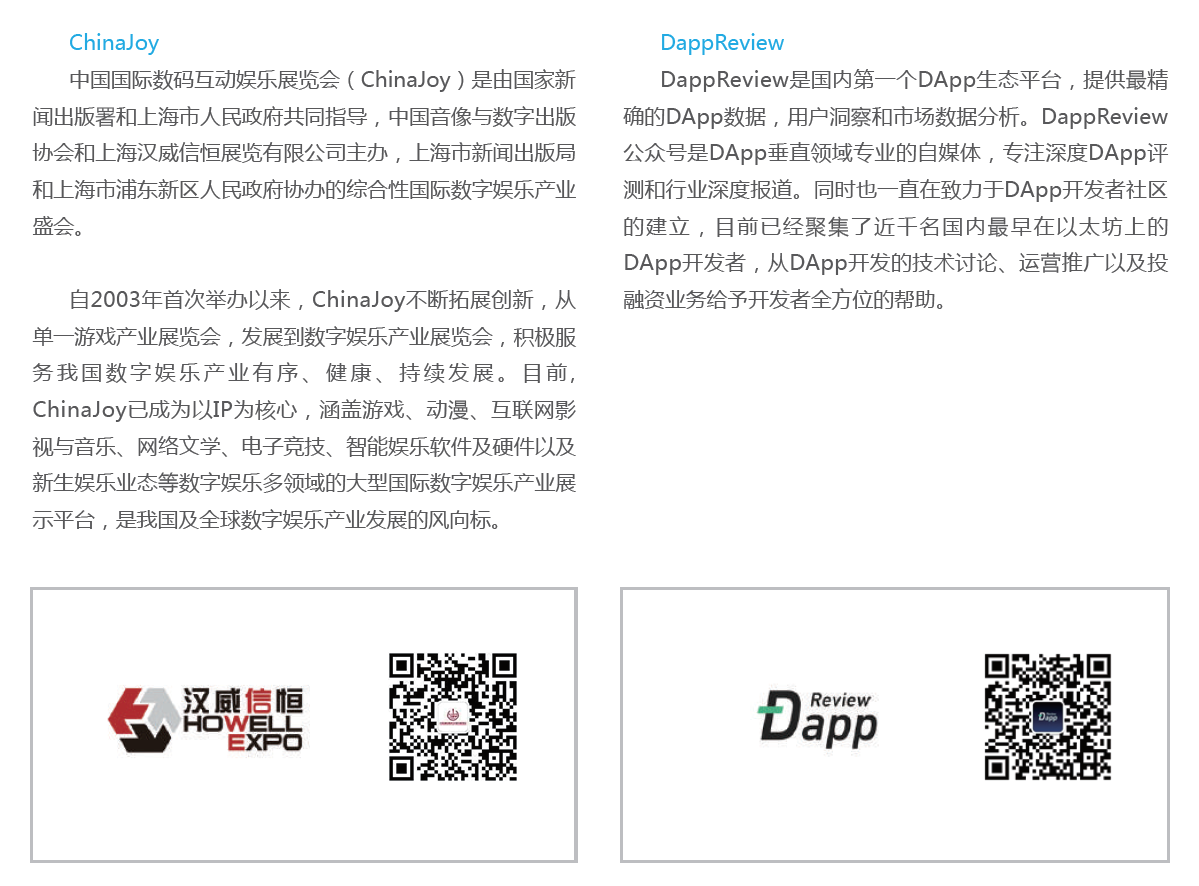Click the paragraph starting with 中国国际数码互动娱乐展览会
This screenshot has height=886, width=1199.
pyautogui.click(x=304, y=153)
